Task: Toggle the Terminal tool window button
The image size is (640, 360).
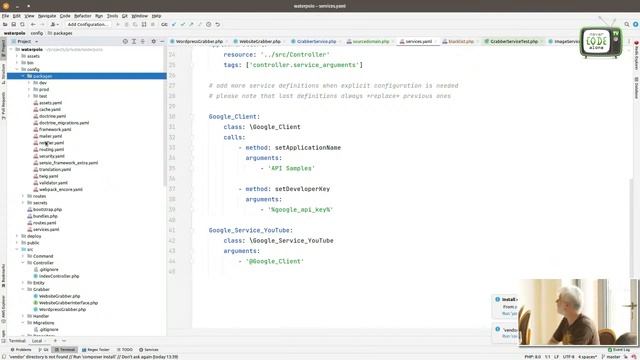Action: click(x=65, y=350)
